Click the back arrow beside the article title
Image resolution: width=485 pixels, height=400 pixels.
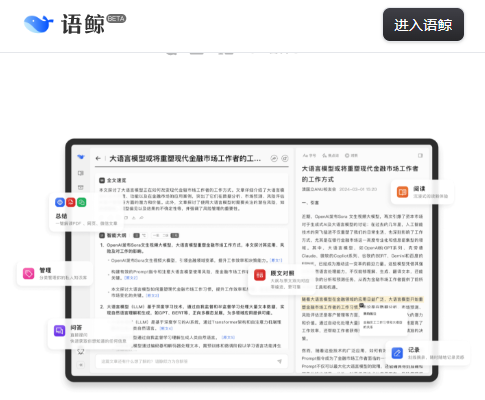(98, 158)
